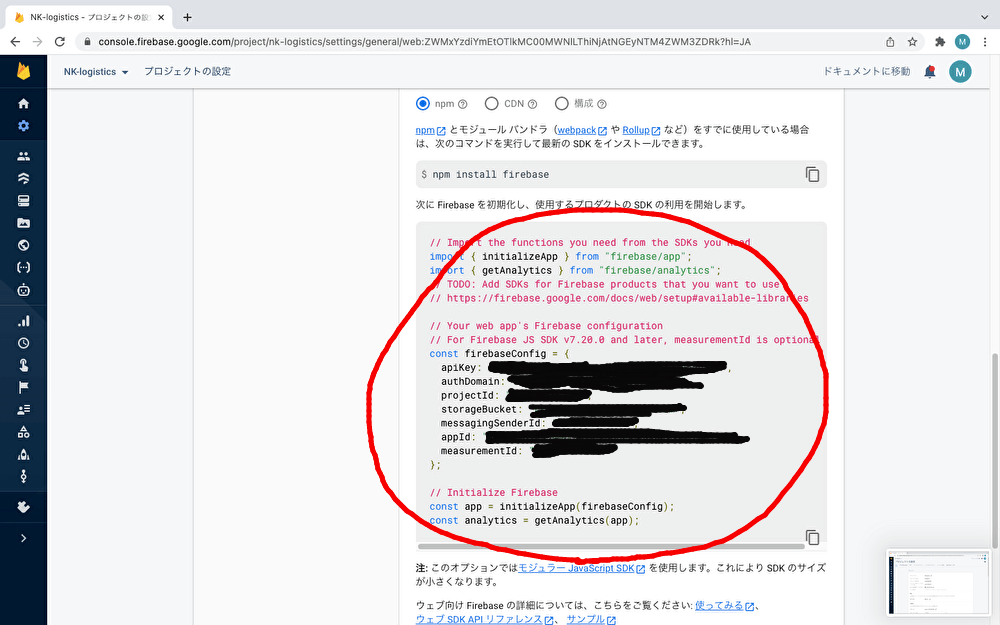This screenshot has height=625, width=1000.
Task: Expand the sidebar navigation chevron
Action: [x=24, y=538]
